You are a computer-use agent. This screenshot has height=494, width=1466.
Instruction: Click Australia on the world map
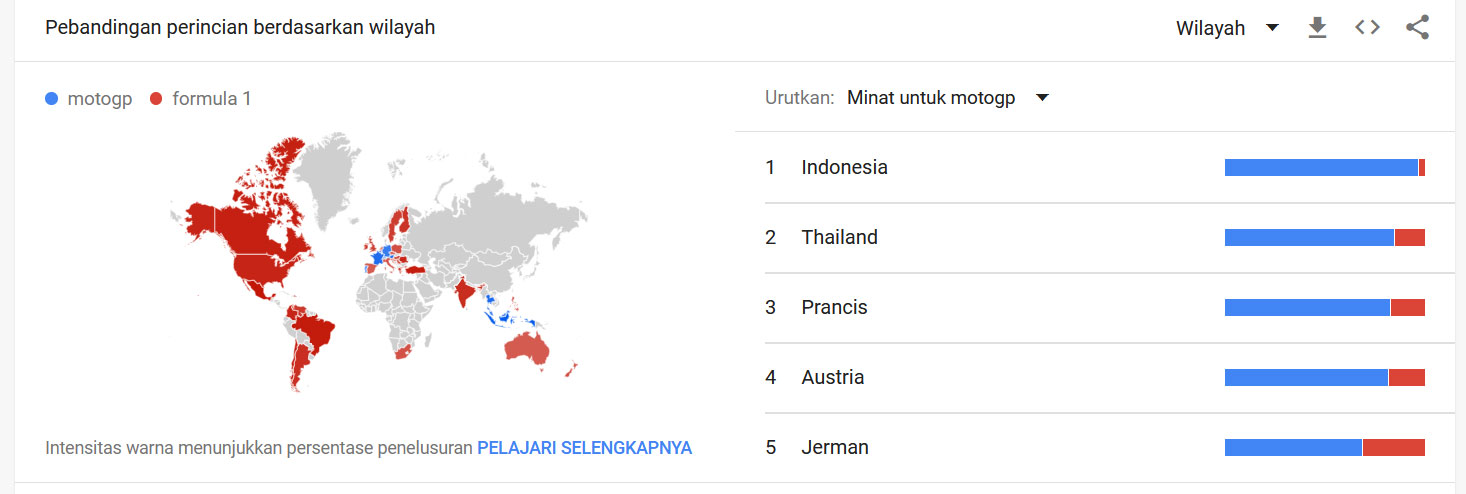[x=527, y=347]
